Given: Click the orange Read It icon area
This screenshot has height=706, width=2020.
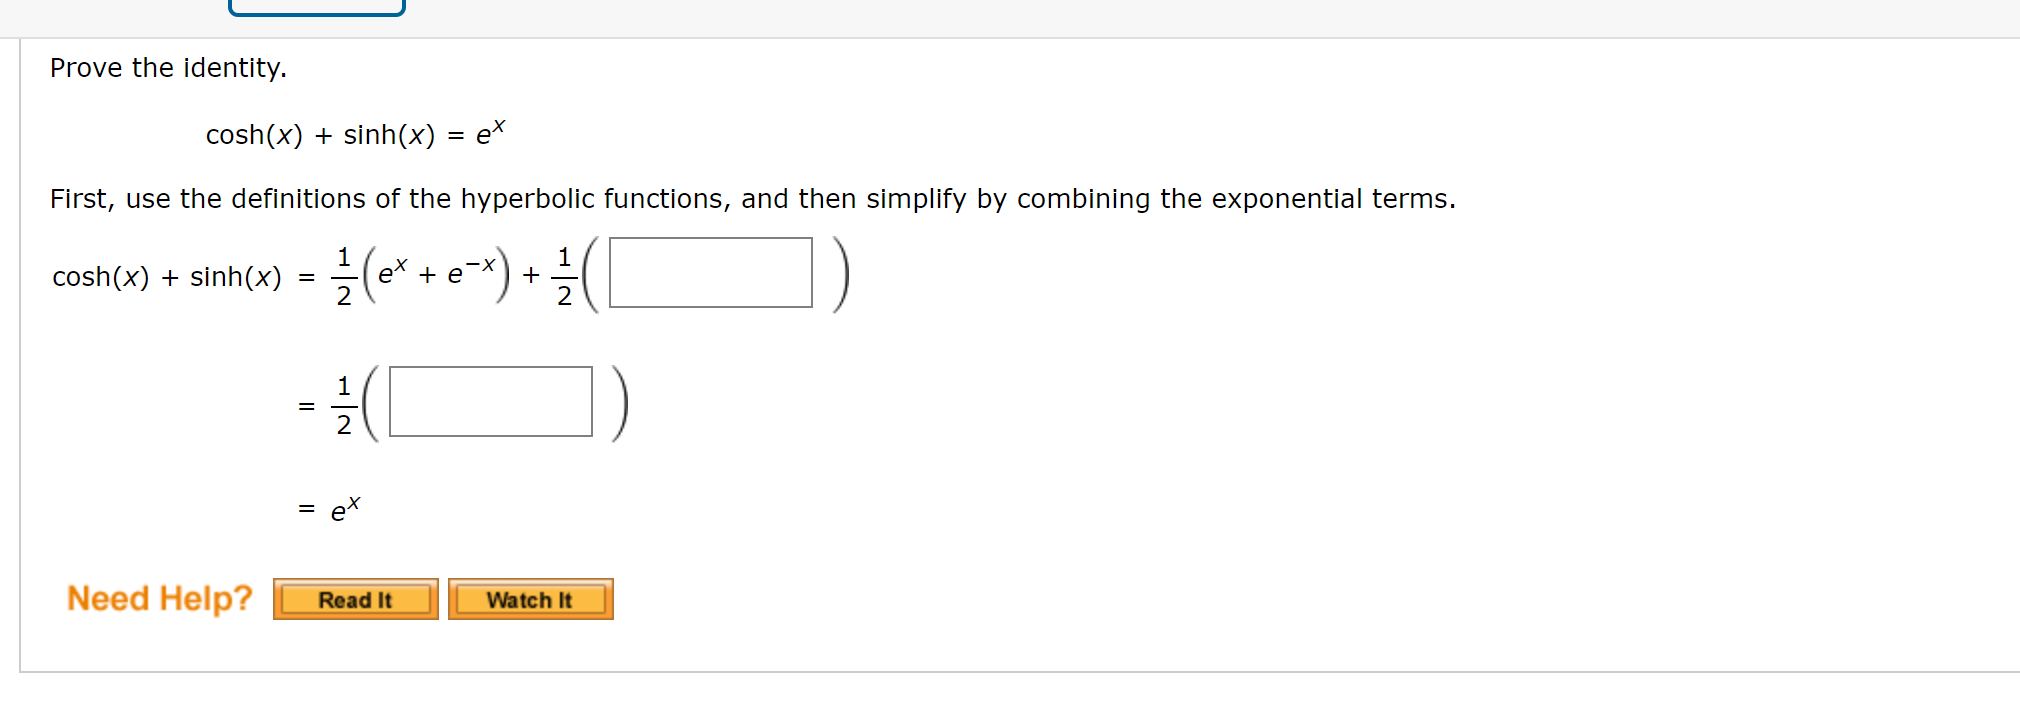Looking at the screenshot, I should 356,599.
